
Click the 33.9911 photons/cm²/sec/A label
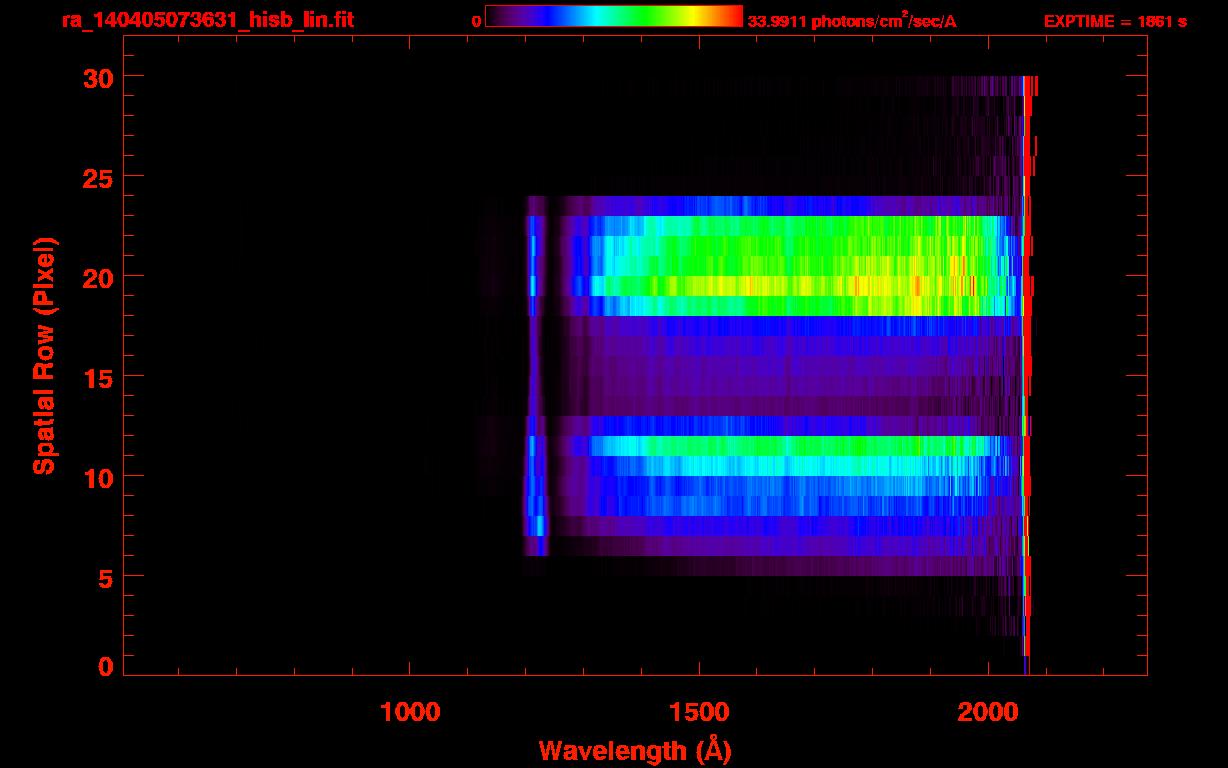pos(852,20)
